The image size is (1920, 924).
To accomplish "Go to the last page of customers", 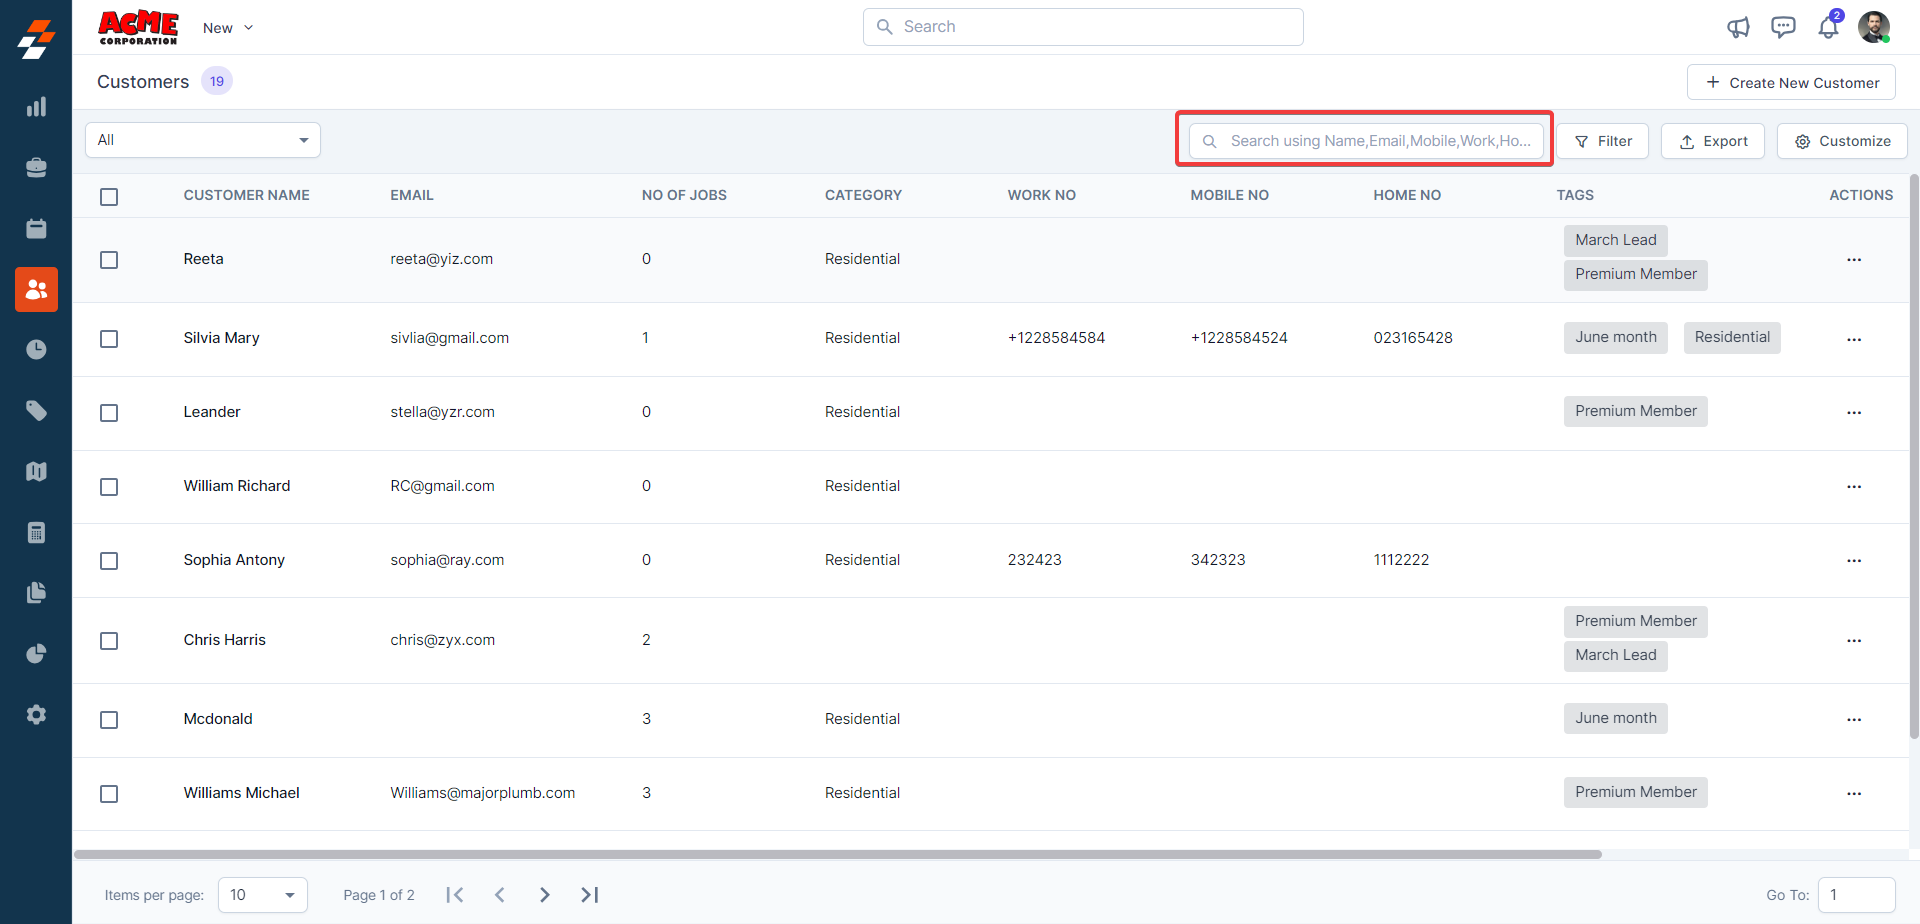I will point(590,895).
